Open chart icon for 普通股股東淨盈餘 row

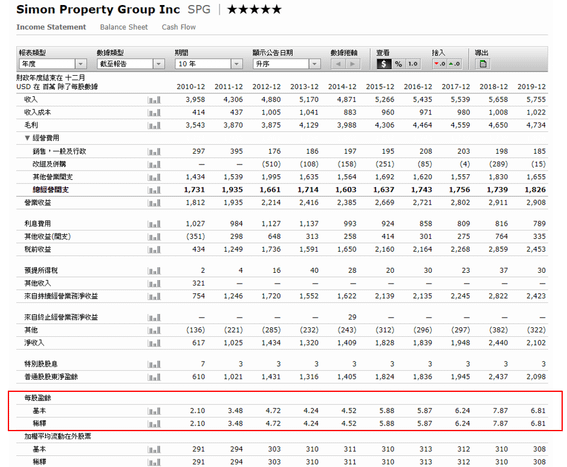click(x=154, y=377)
